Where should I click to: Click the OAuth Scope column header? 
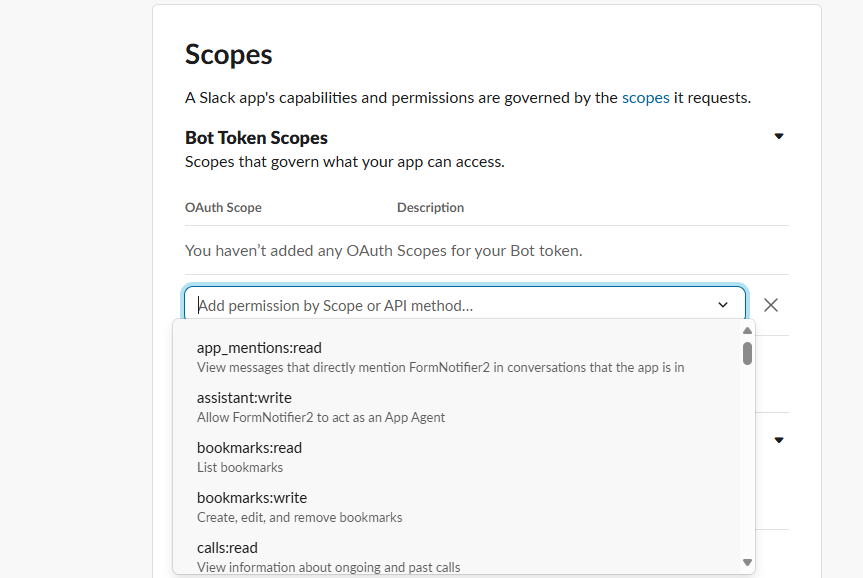pyautogui.click(x=223, y=208)
